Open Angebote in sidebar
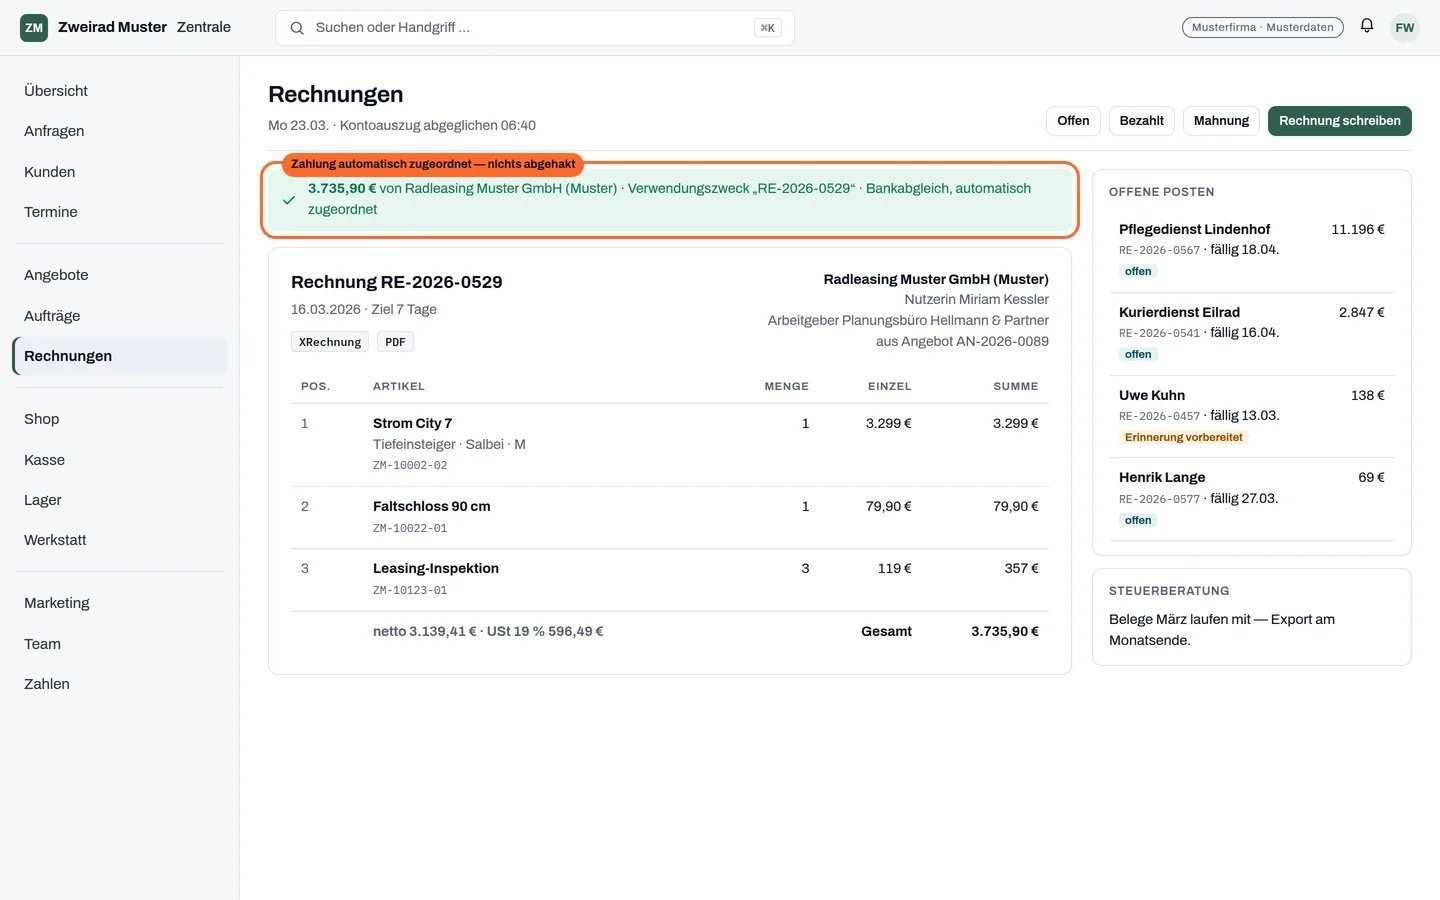This screenshot has width=1440, height=900. pyautogui.click(x=120, y=275)
